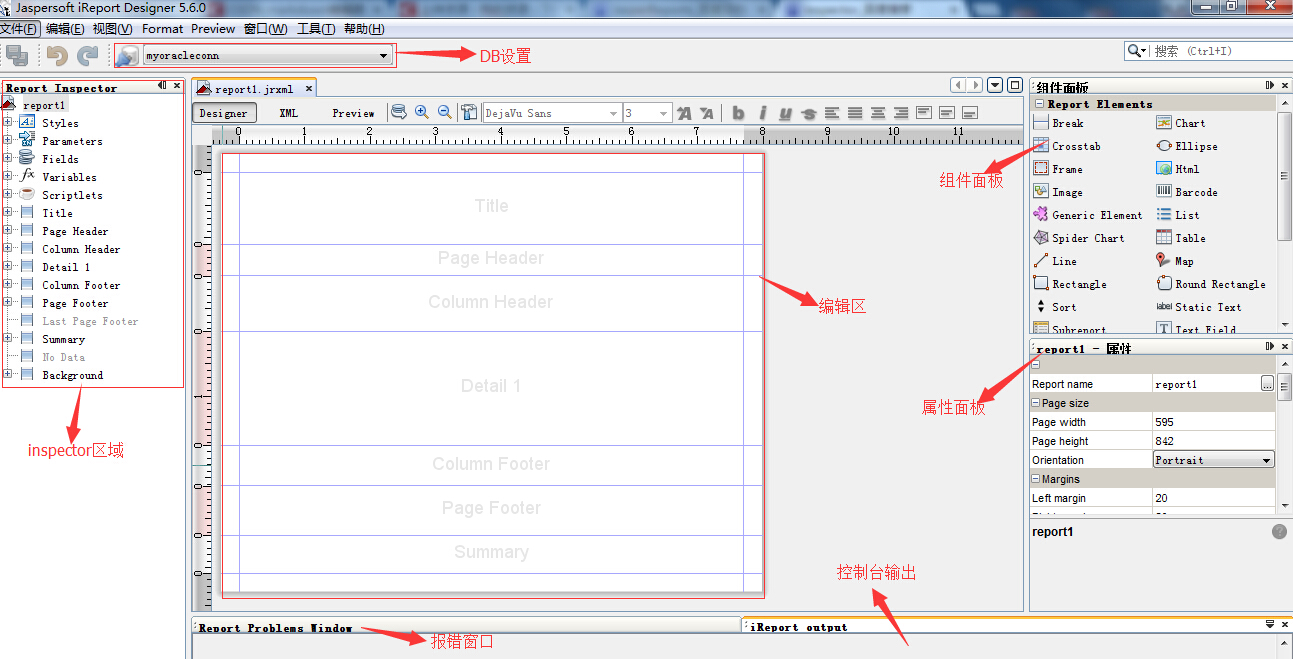Open the report query database icon
The height and width of the screenshot is (659, 1293).
(x=398, y=113)
